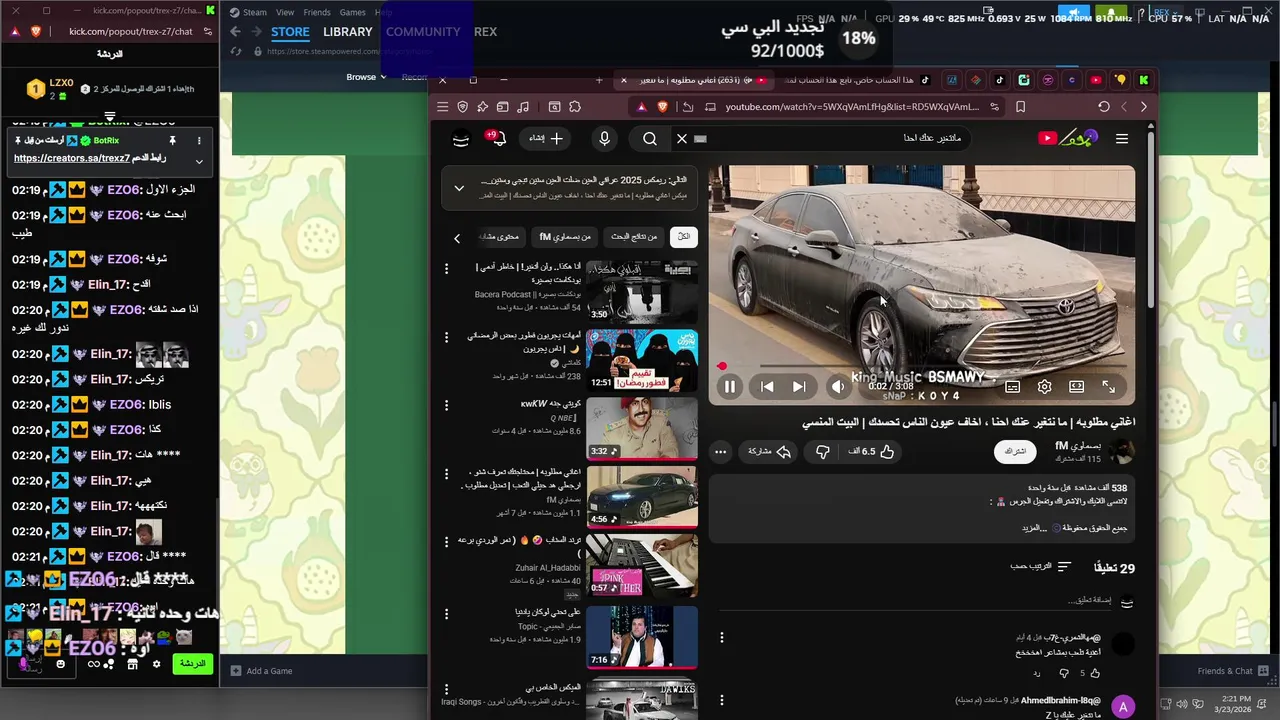Screen dimensions: 1280x720
Task: Clear the YouTube search box
Action: click(682, 139)
